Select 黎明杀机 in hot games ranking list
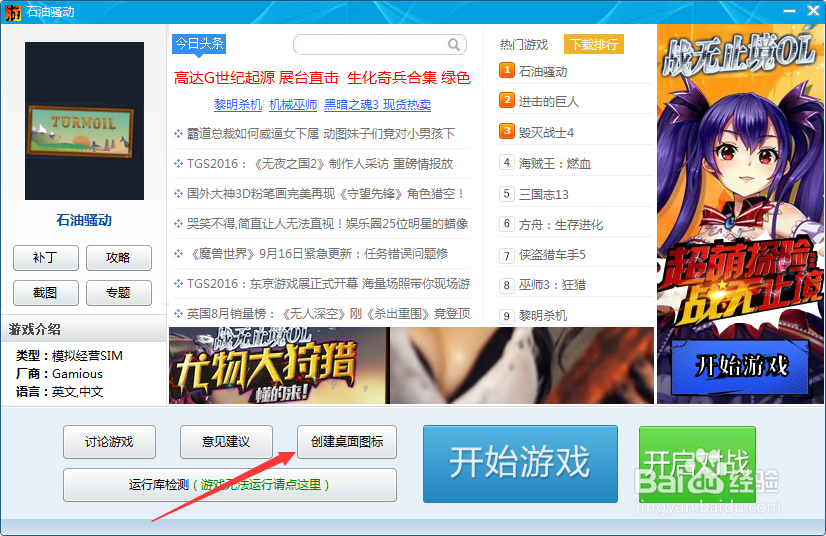This screenshot has height=536, width=826. click(x=543, y=316)
